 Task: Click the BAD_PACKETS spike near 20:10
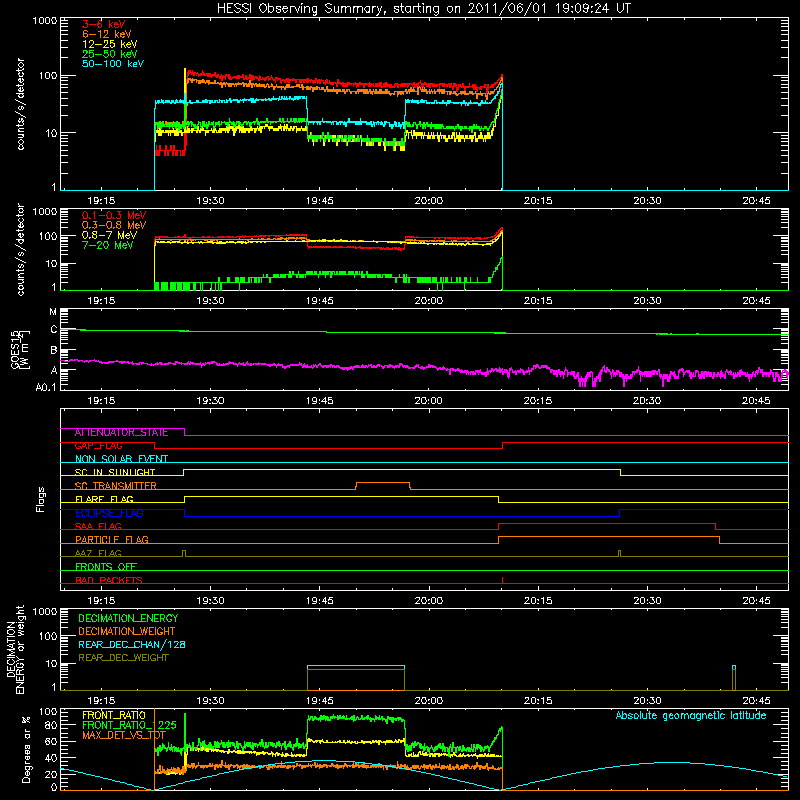pos(503,580)
